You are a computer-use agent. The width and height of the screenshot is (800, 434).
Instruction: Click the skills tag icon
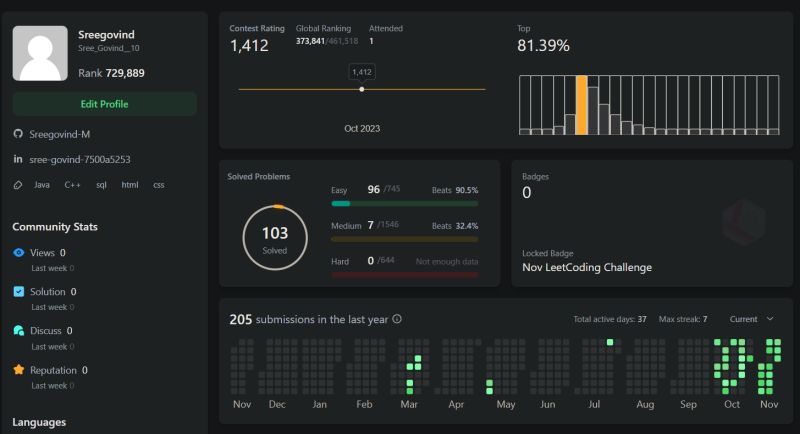[x=18, y=185]
